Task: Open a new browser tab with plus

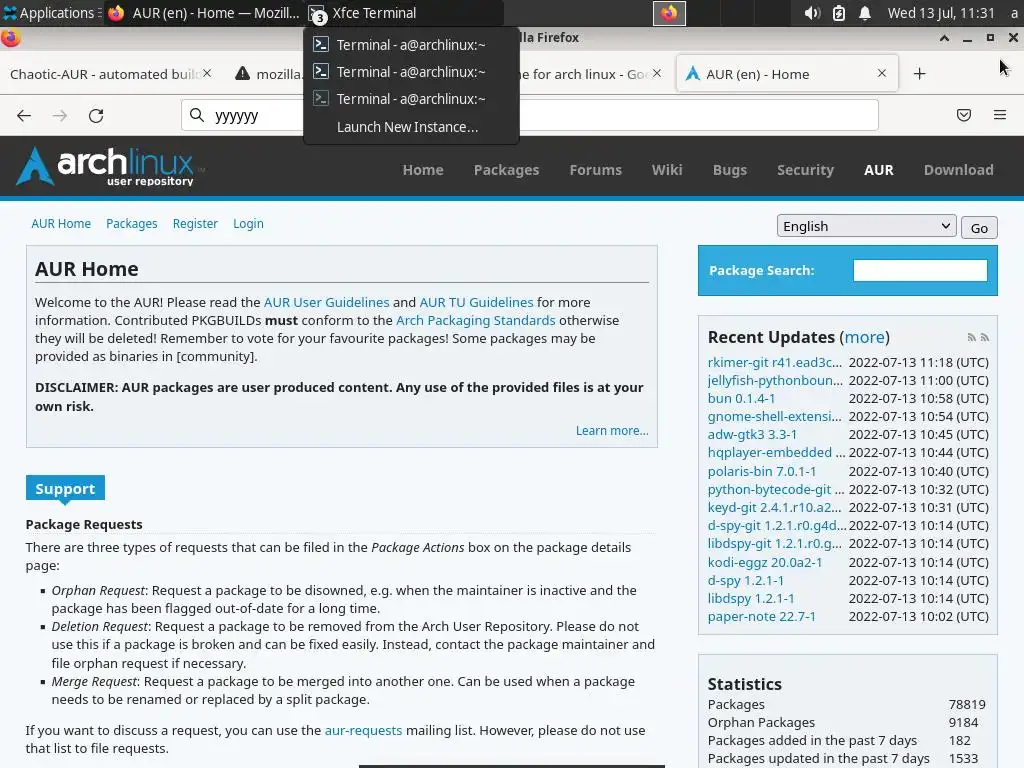Action: (x=920, y=74)
